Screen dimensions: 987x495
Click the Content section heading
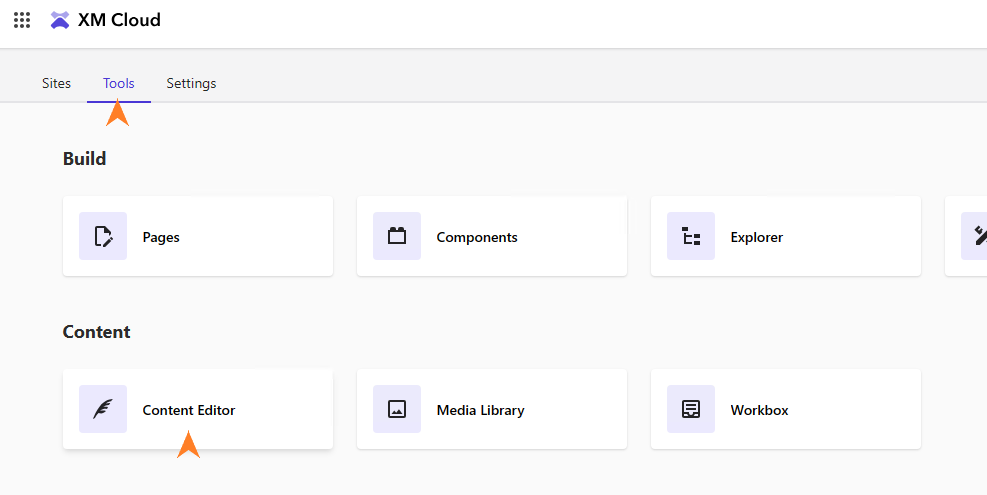(x=96, y=332)
